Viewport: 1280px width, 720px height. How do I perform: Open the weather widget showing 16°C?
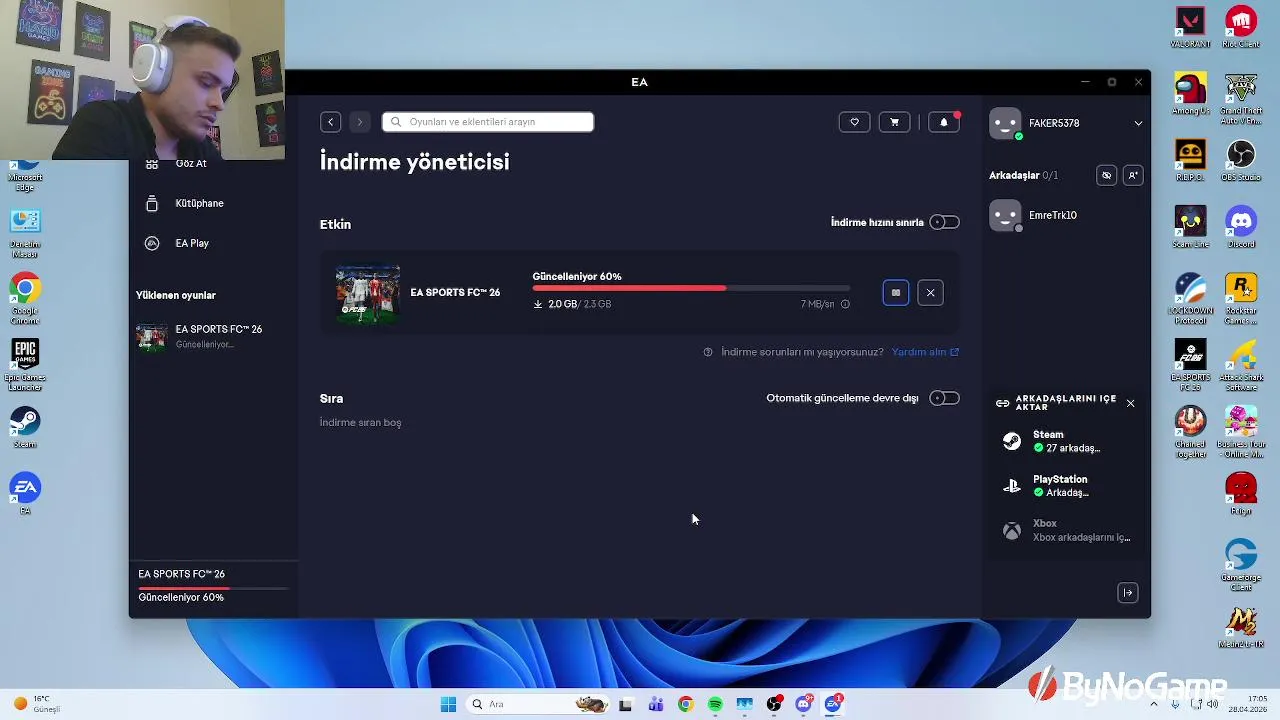[38, 704]
